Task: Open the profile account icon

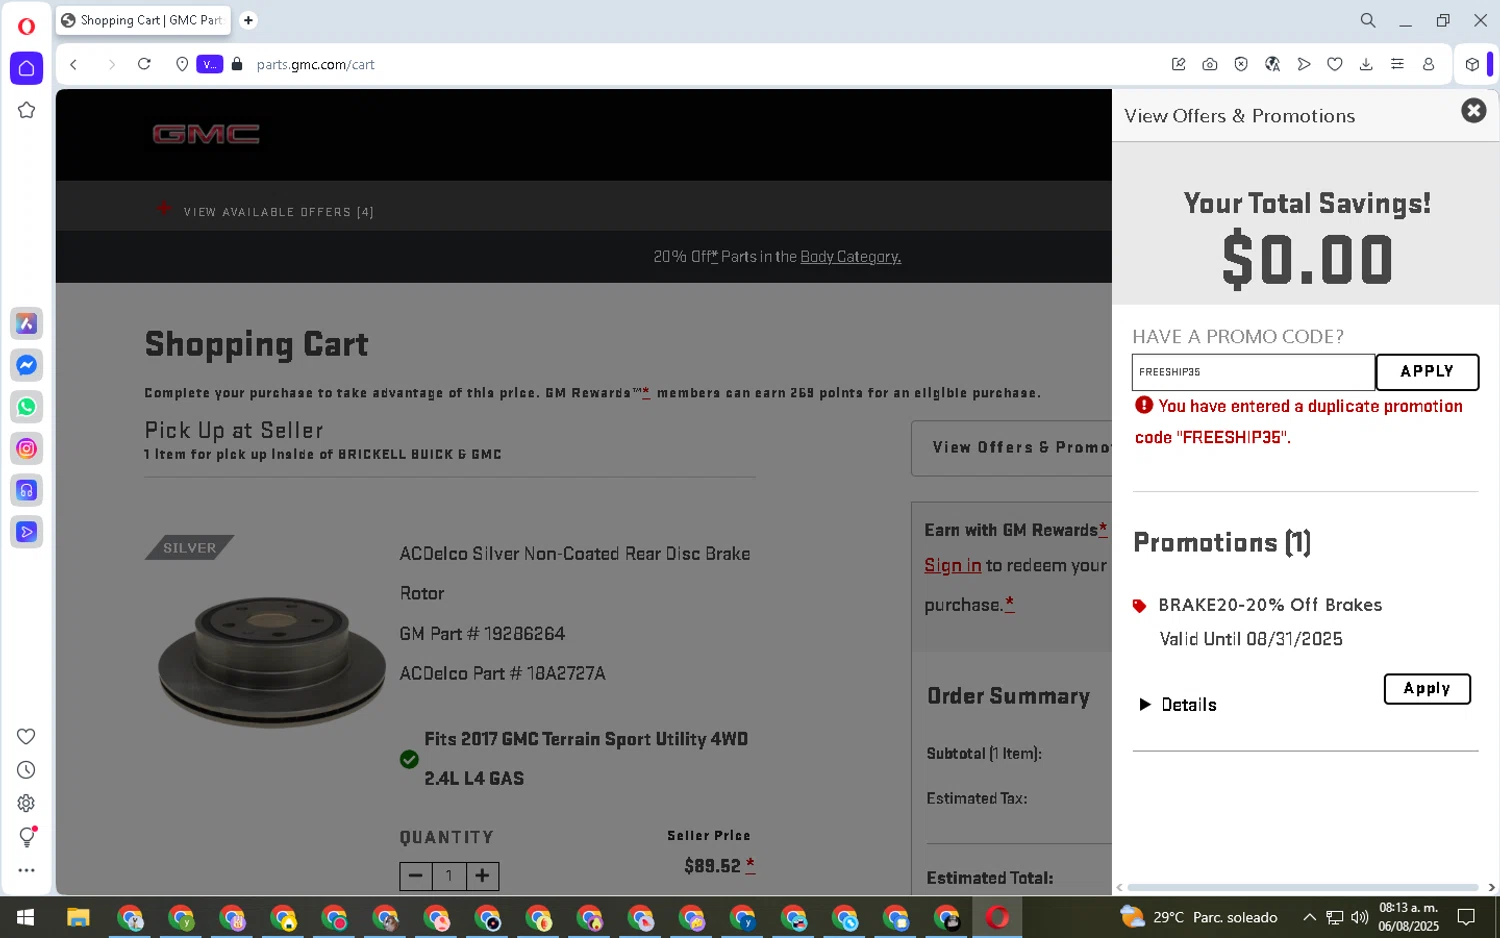Action: [x=1428, y=64]
